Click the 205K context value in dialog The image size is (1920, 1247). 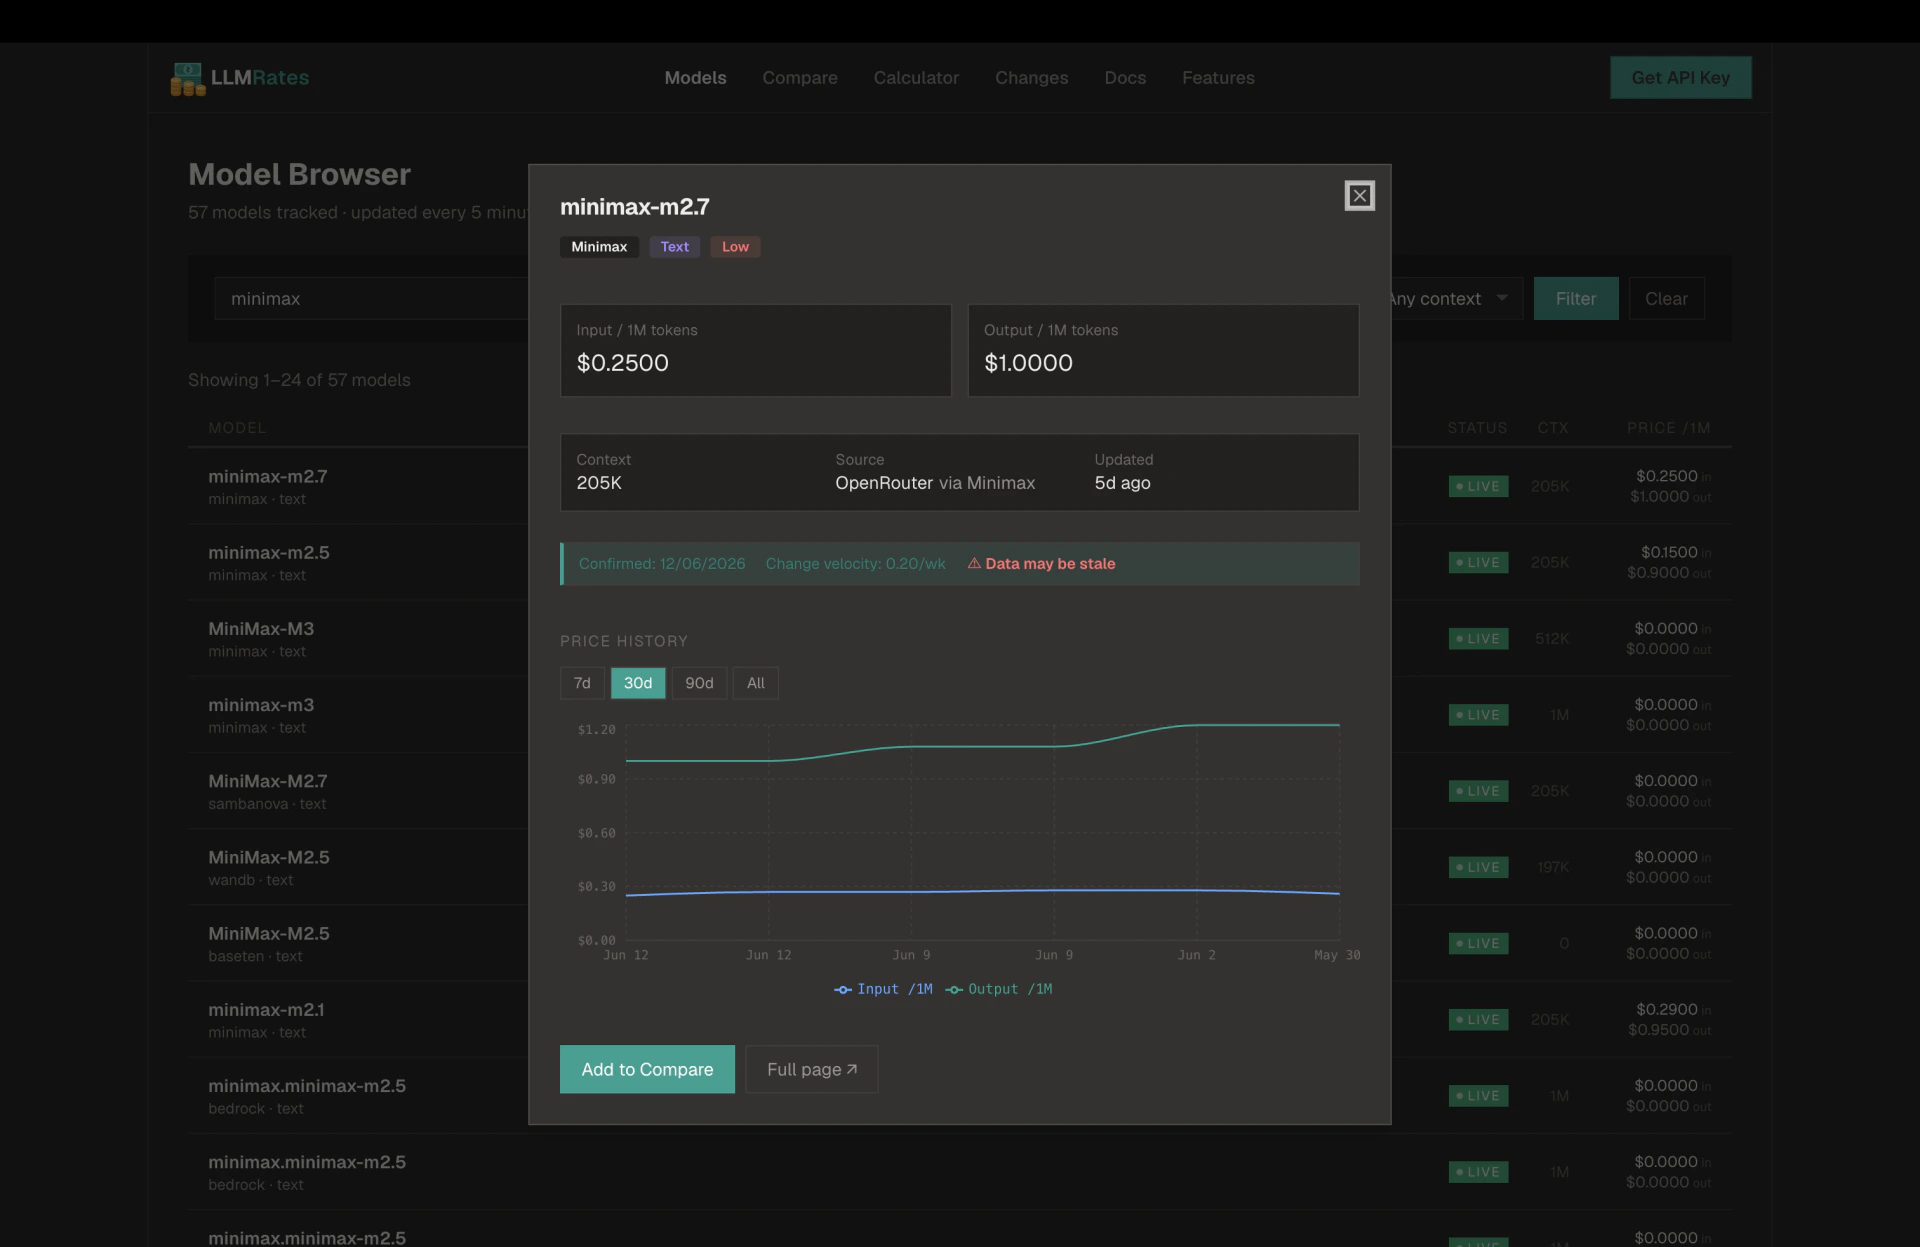coord(599,483)
